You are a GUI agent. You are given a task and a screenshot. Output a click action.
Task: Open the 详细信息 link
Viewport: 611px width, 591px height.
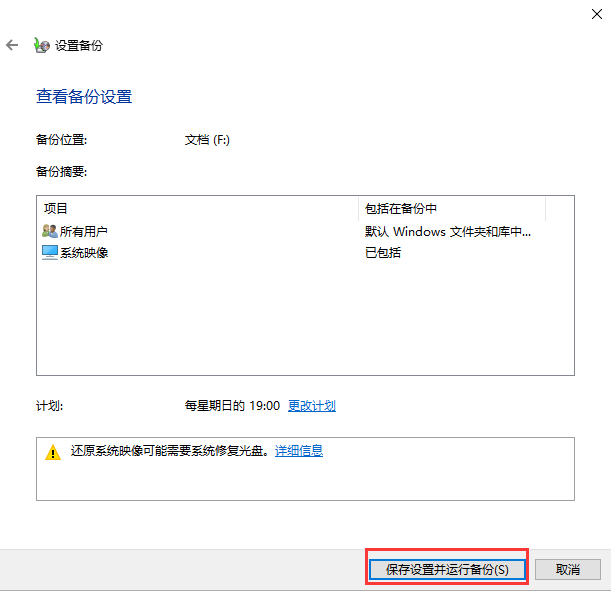coord(299,451)
